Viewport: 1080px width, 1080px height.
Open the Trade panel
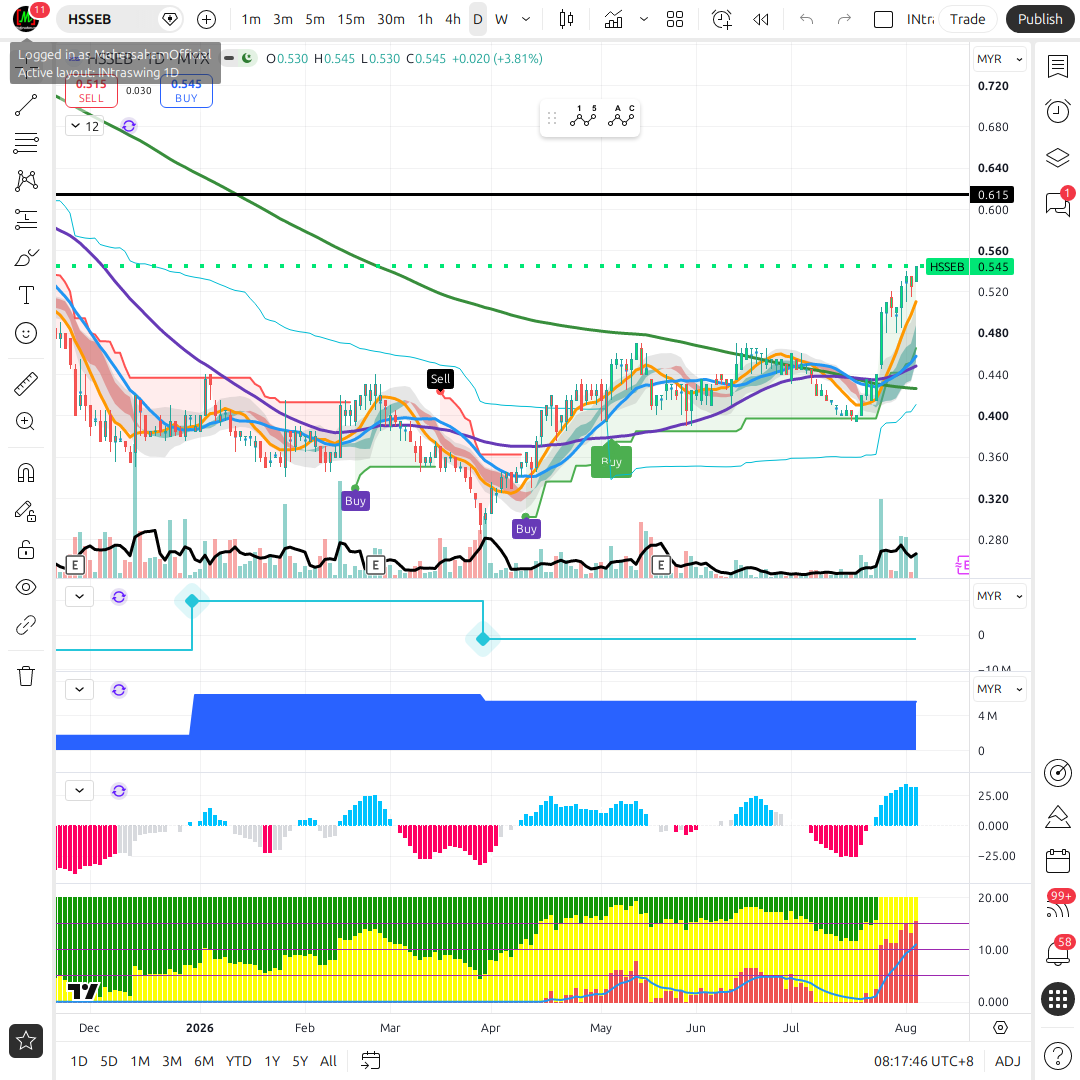(967, 19)
